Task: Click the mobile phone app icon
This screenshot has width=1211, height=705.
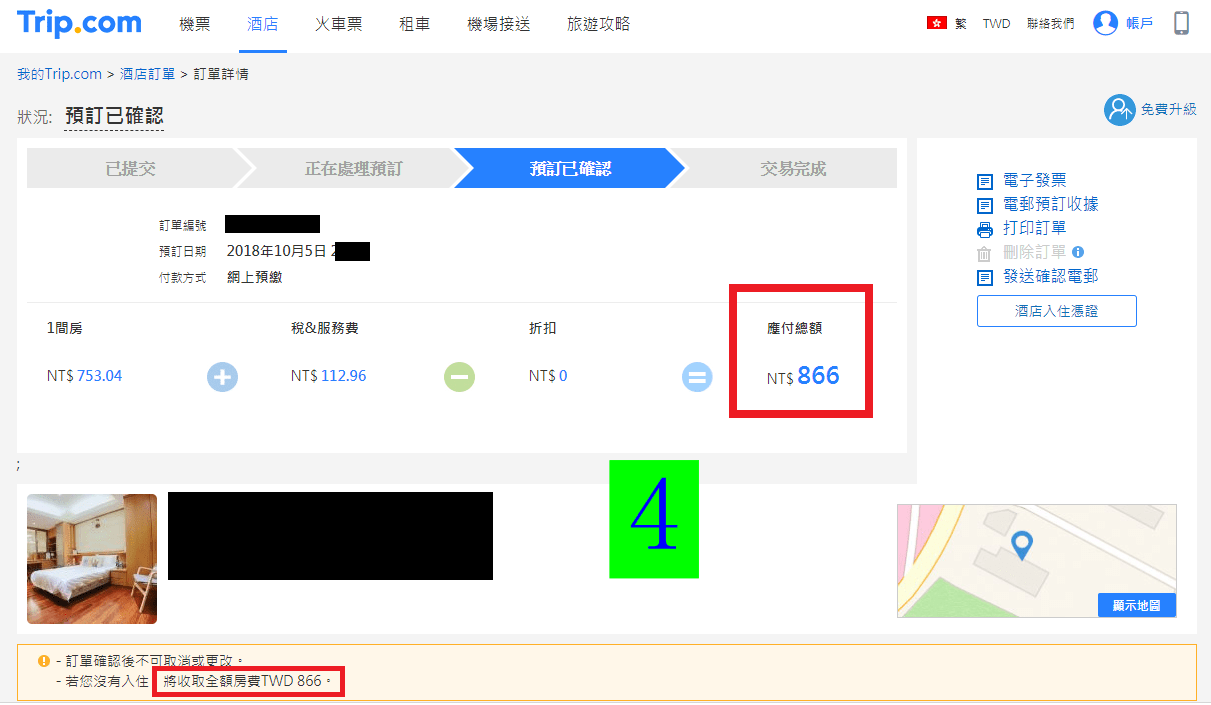Action: [1182, 23]
